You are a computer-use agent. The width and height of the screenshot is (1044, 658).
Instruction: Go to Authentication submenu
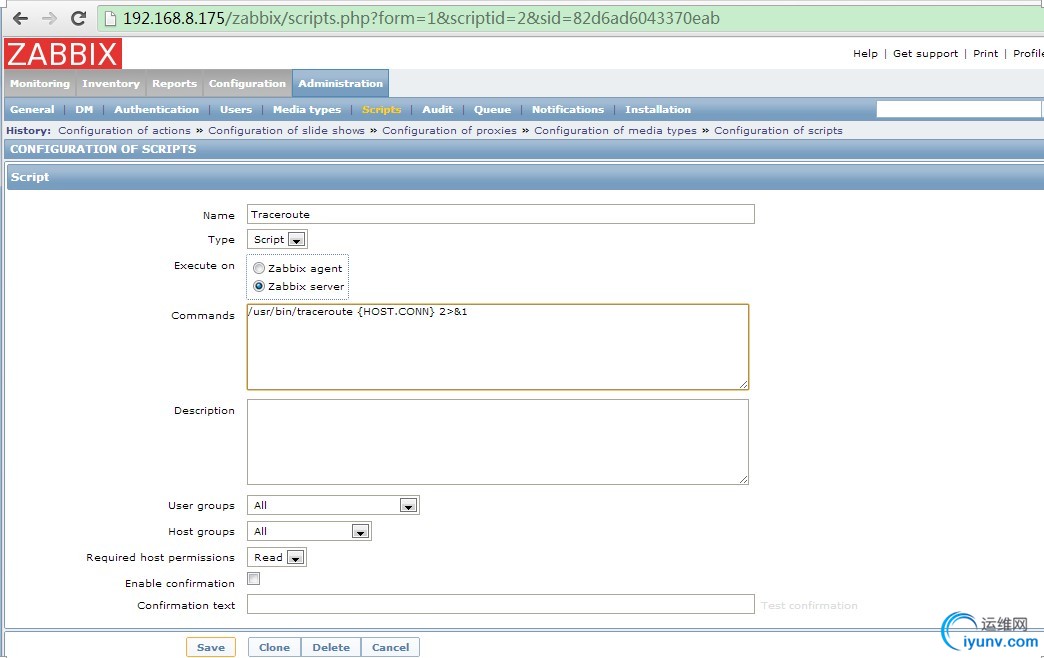point(156,110)
